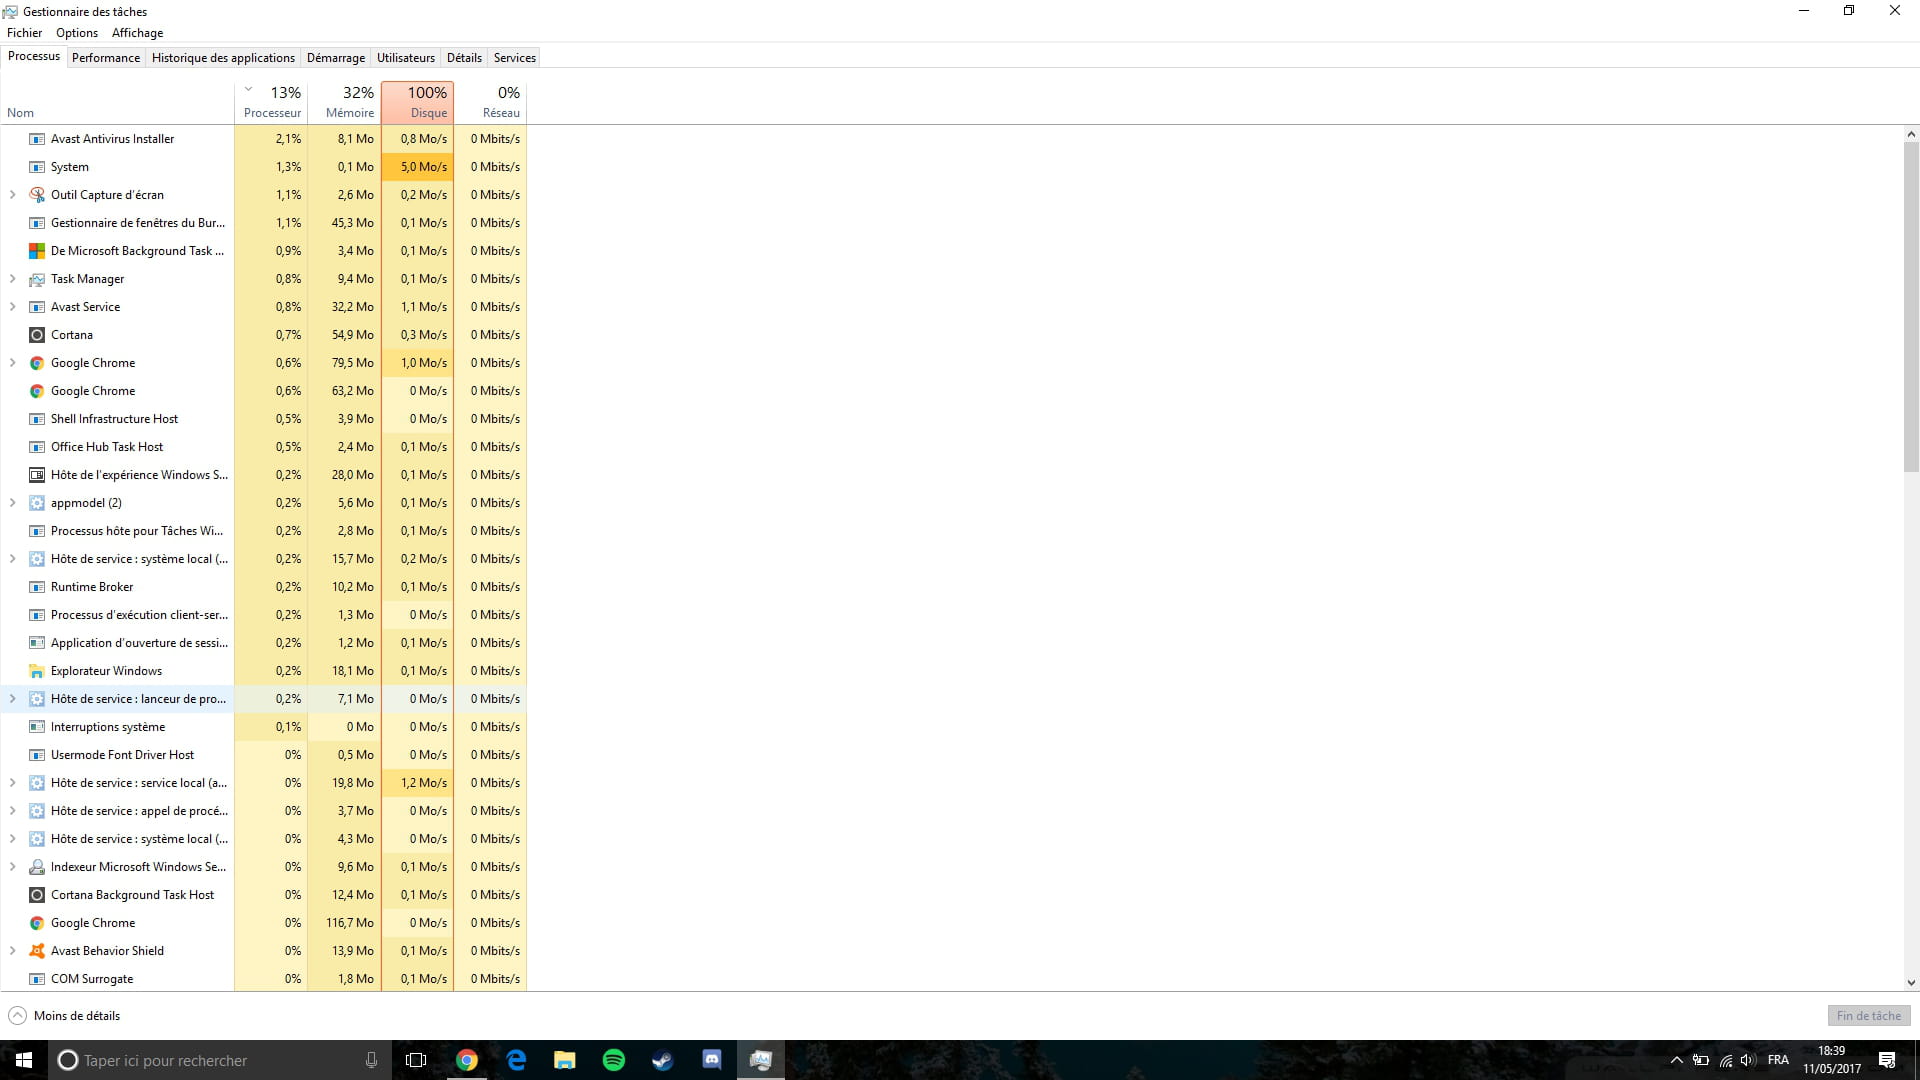Click the Avast Behavior Shield icon
The width and height of the screenshot is (1920, 1080).
pyautogui.click(x=37, y=951)
